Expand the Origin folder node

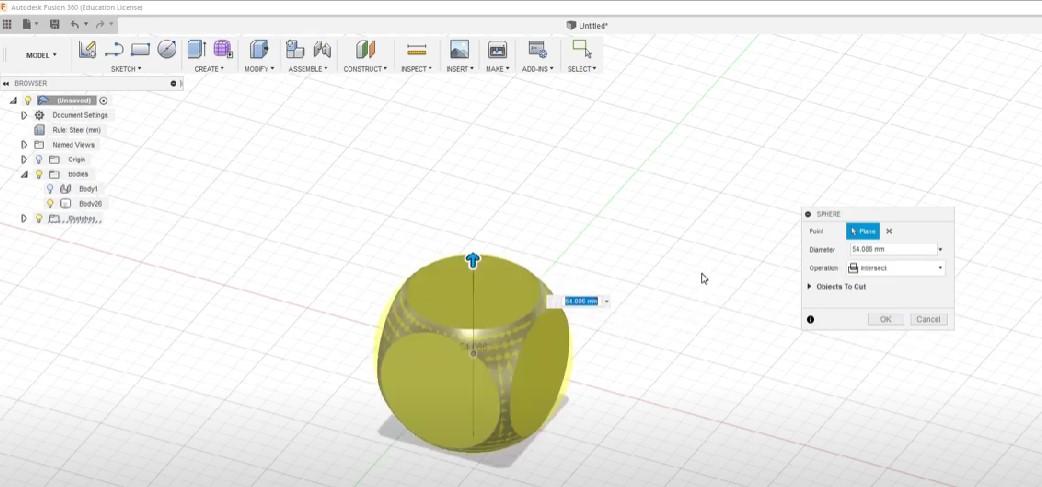24,159
